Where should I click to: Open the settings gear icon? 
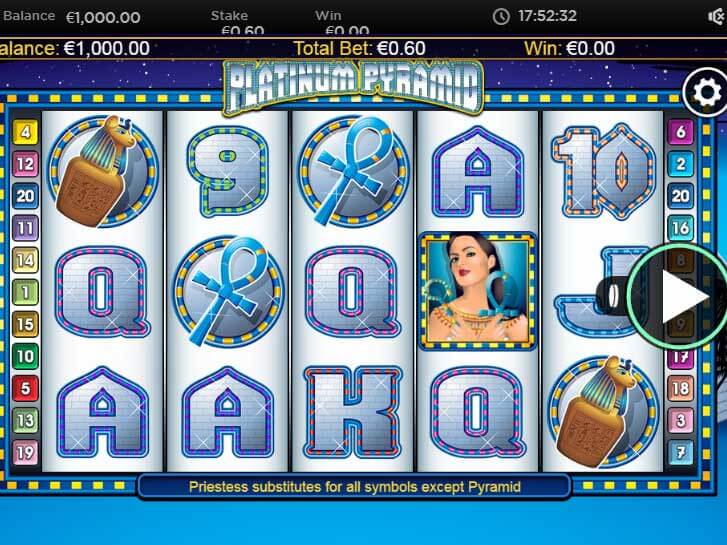click(x=707, y=93)
